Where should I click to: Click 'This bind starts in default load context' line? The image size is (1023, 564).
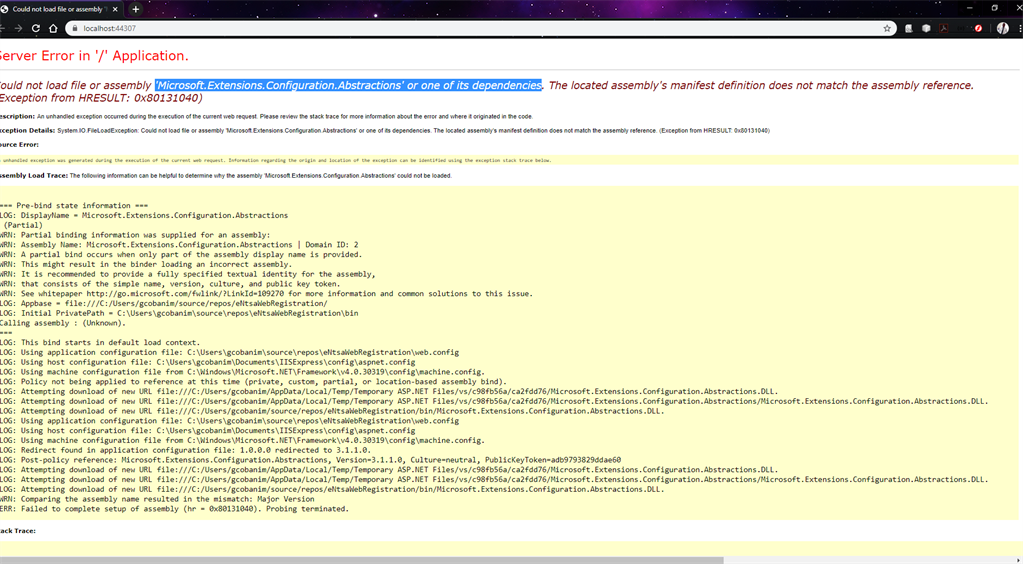point(100,343)
